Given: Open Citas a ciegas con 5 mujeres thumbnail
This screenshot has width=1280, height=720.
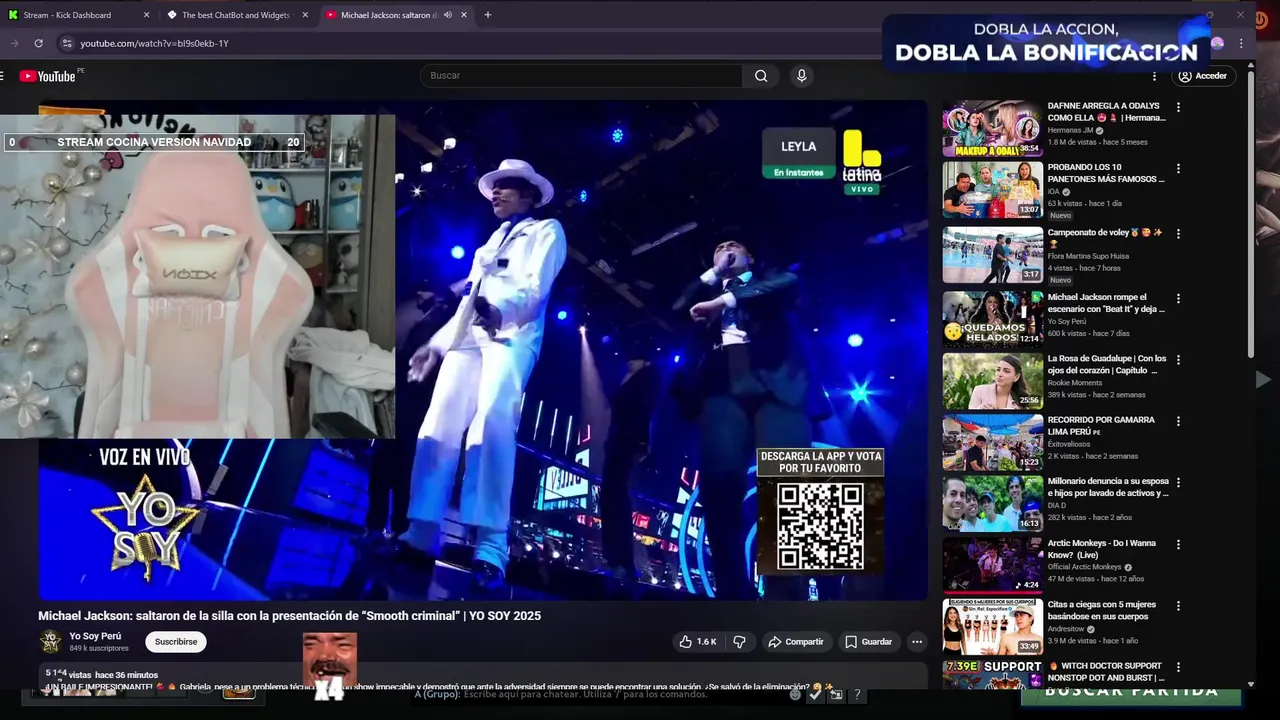Looking at the screenshot, I should (993, 627).
